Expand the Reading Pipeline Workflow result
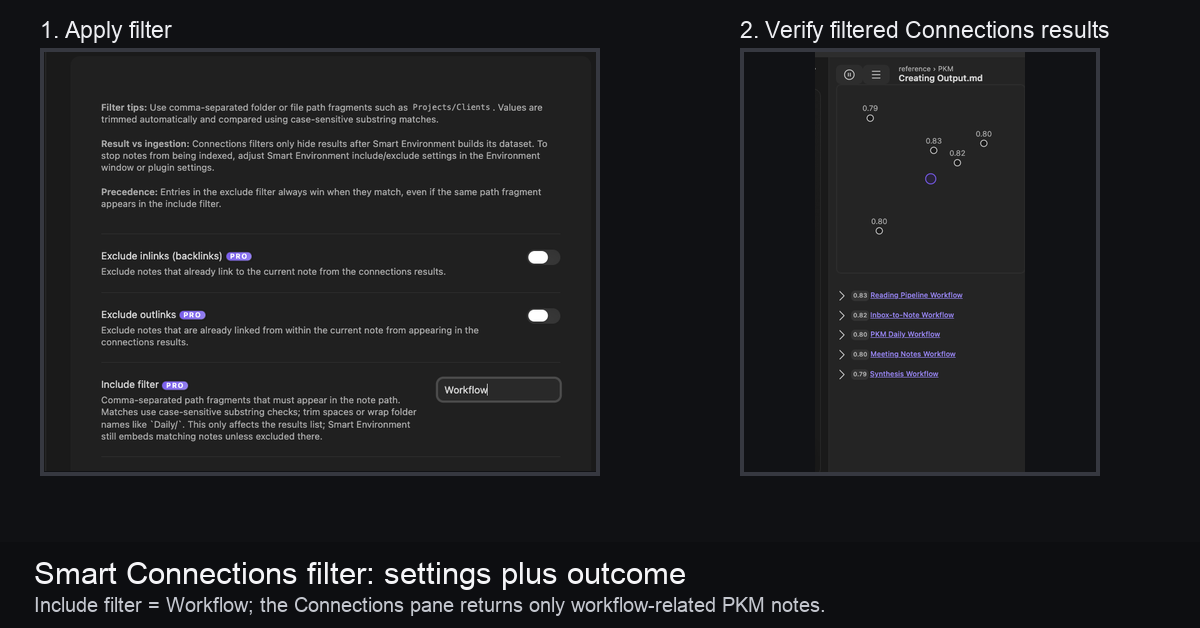The image size is (1200, 628). (842, 295)
